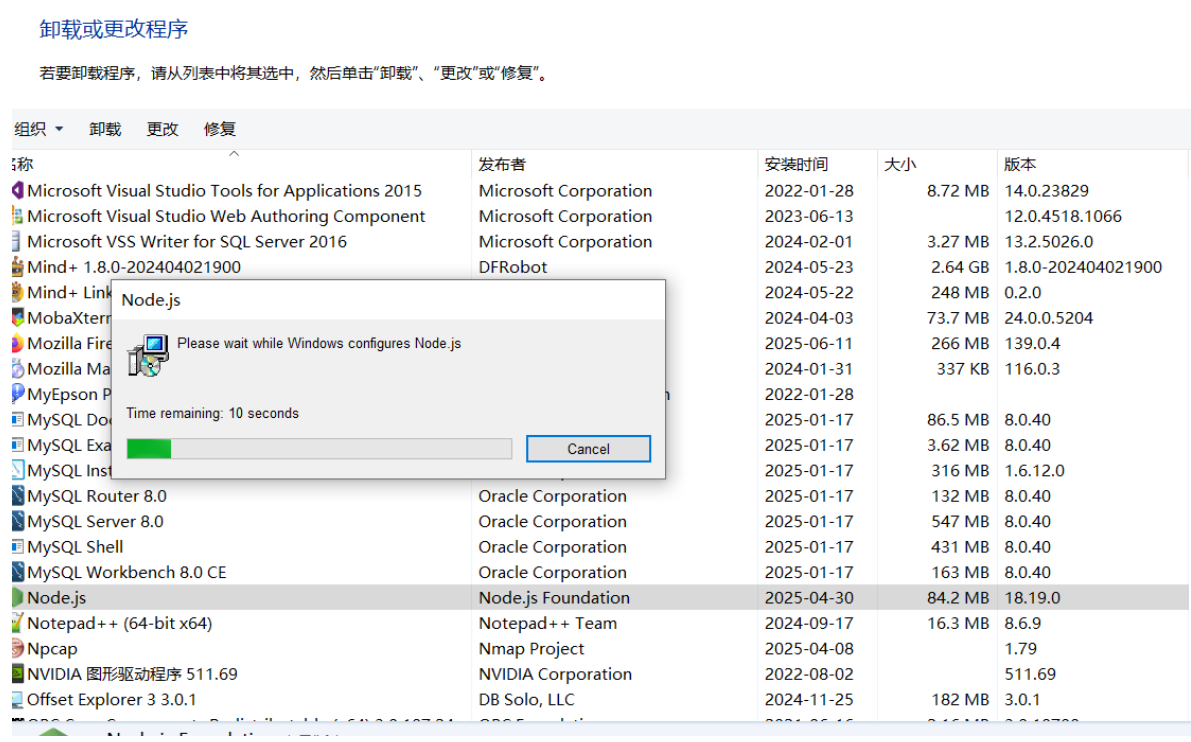Select Microsoft Visual Studio Web Authoring Component row
This screenshot has width=1191, height=742.
[x=600, y=216]
